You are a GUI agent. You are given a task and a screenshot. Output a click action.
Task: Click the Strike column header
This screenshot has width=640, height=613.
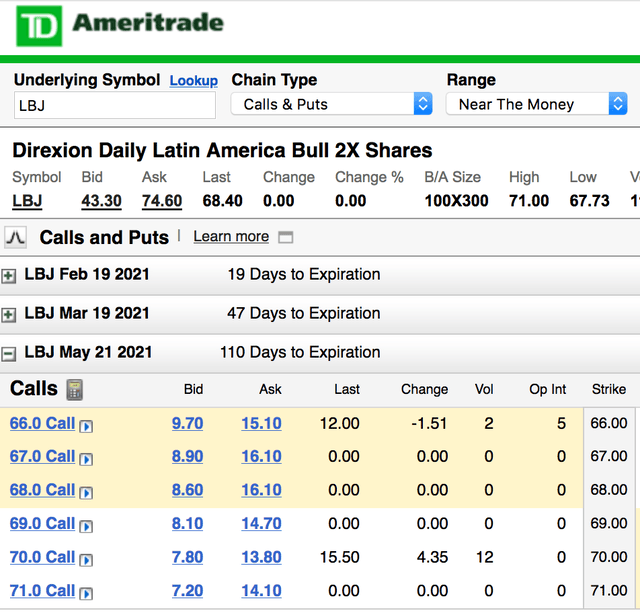pyautogui.click(x=609, y=389)
